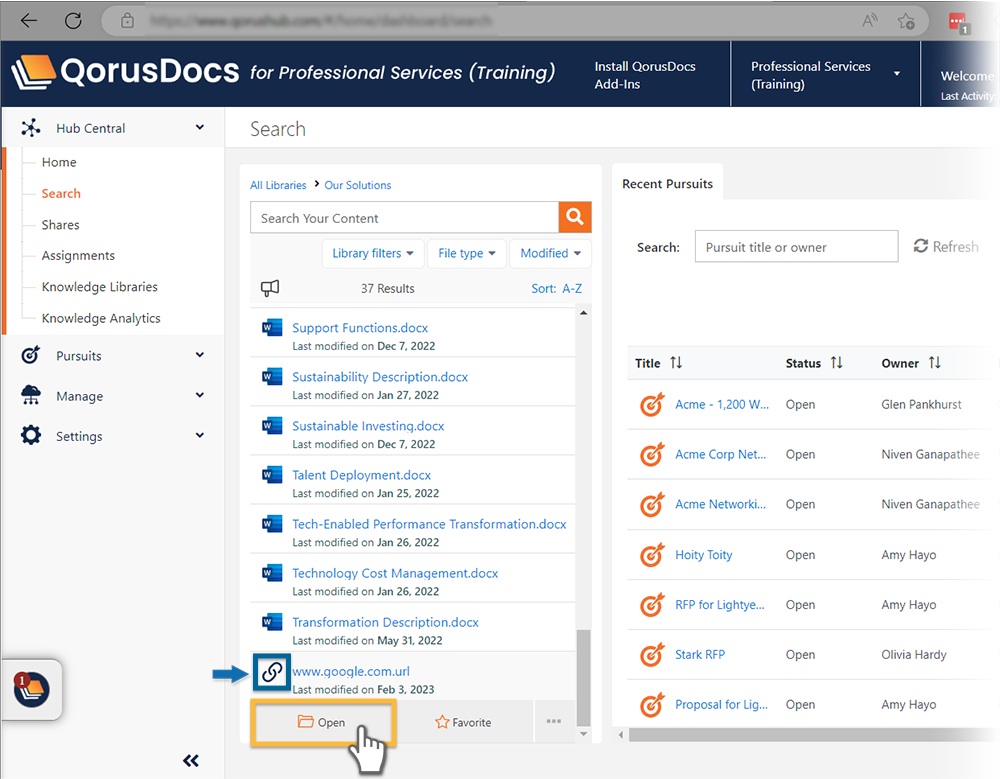Open the Professional Services (Training) hub dropdown
The image size is (1000, 779).
coord(825,75)
